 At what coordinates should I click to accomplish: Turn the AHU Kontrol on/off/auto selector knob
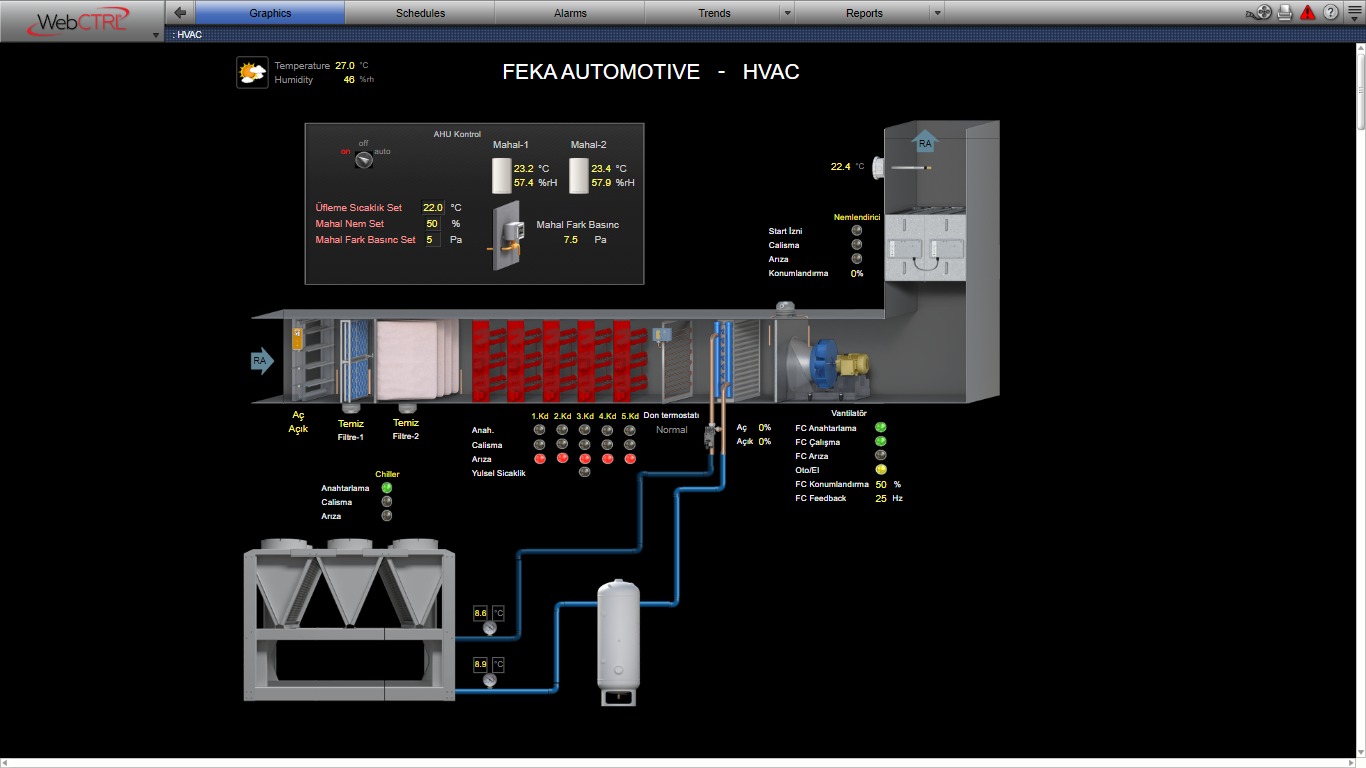tap(364, 158)
